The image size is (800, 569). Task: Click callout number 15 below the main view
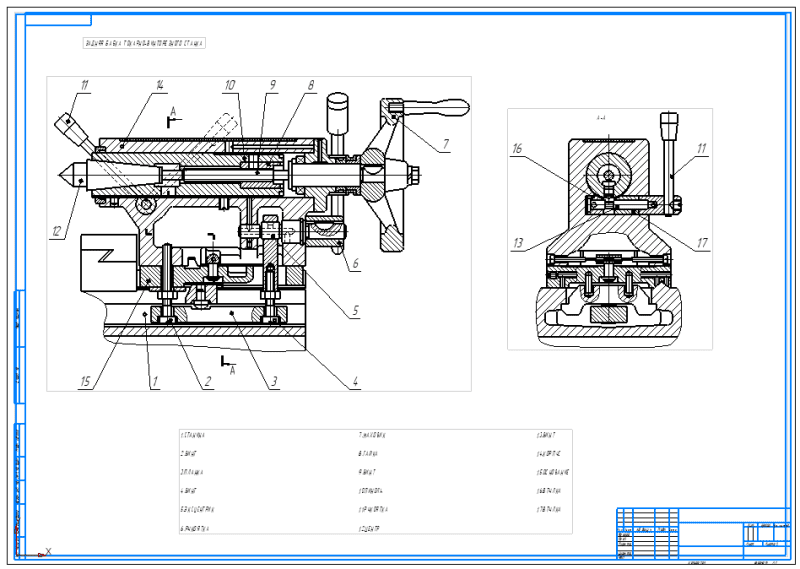coord(85,381)
